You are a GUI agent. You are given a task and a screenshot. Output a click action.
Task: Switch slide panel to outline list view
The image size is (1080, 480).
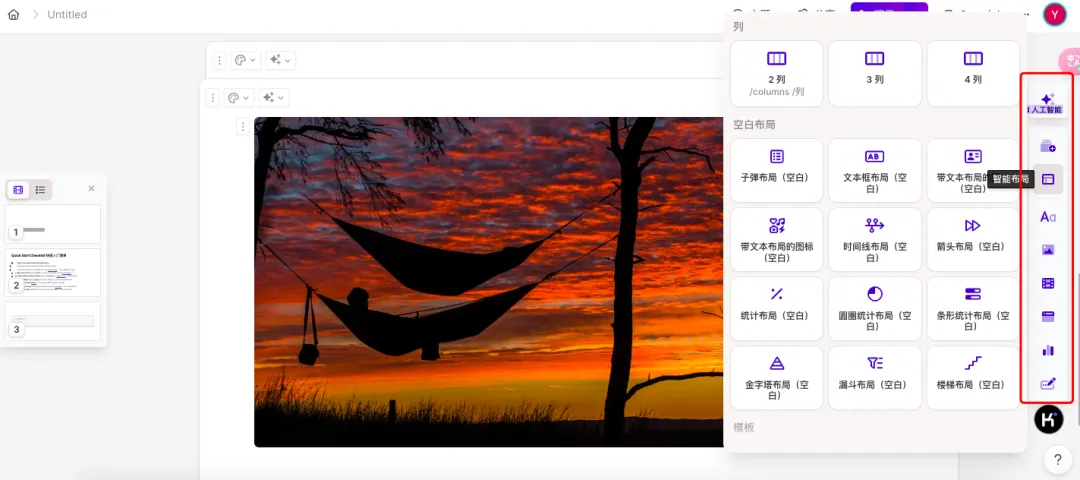pos(40,189)
